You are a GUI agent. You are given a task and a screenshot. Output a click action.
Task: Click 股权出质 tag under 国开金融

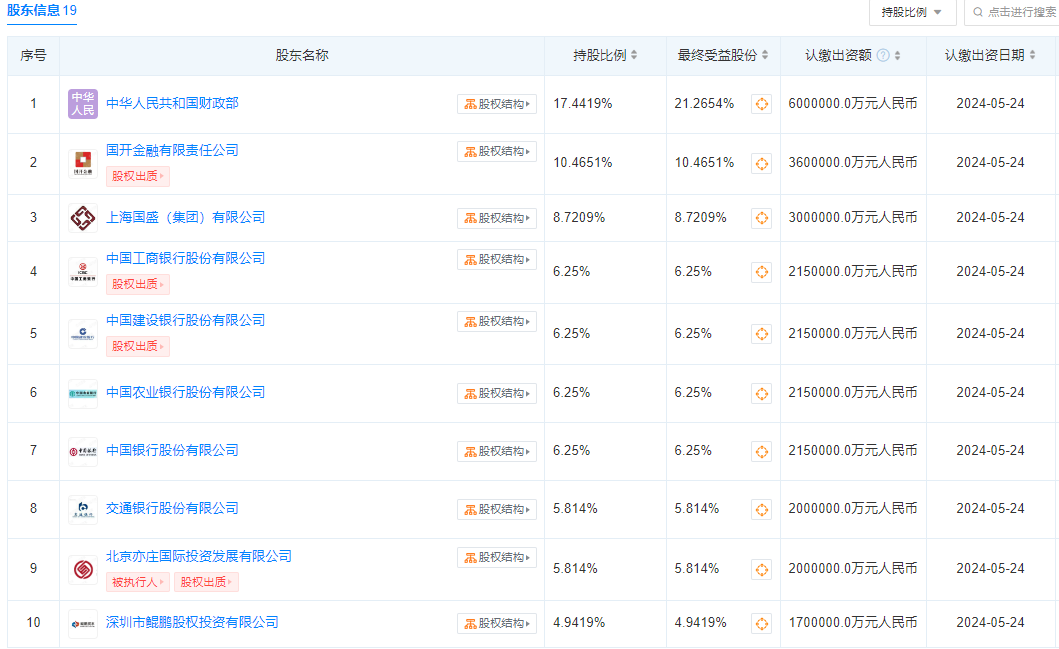coord(138,176)
